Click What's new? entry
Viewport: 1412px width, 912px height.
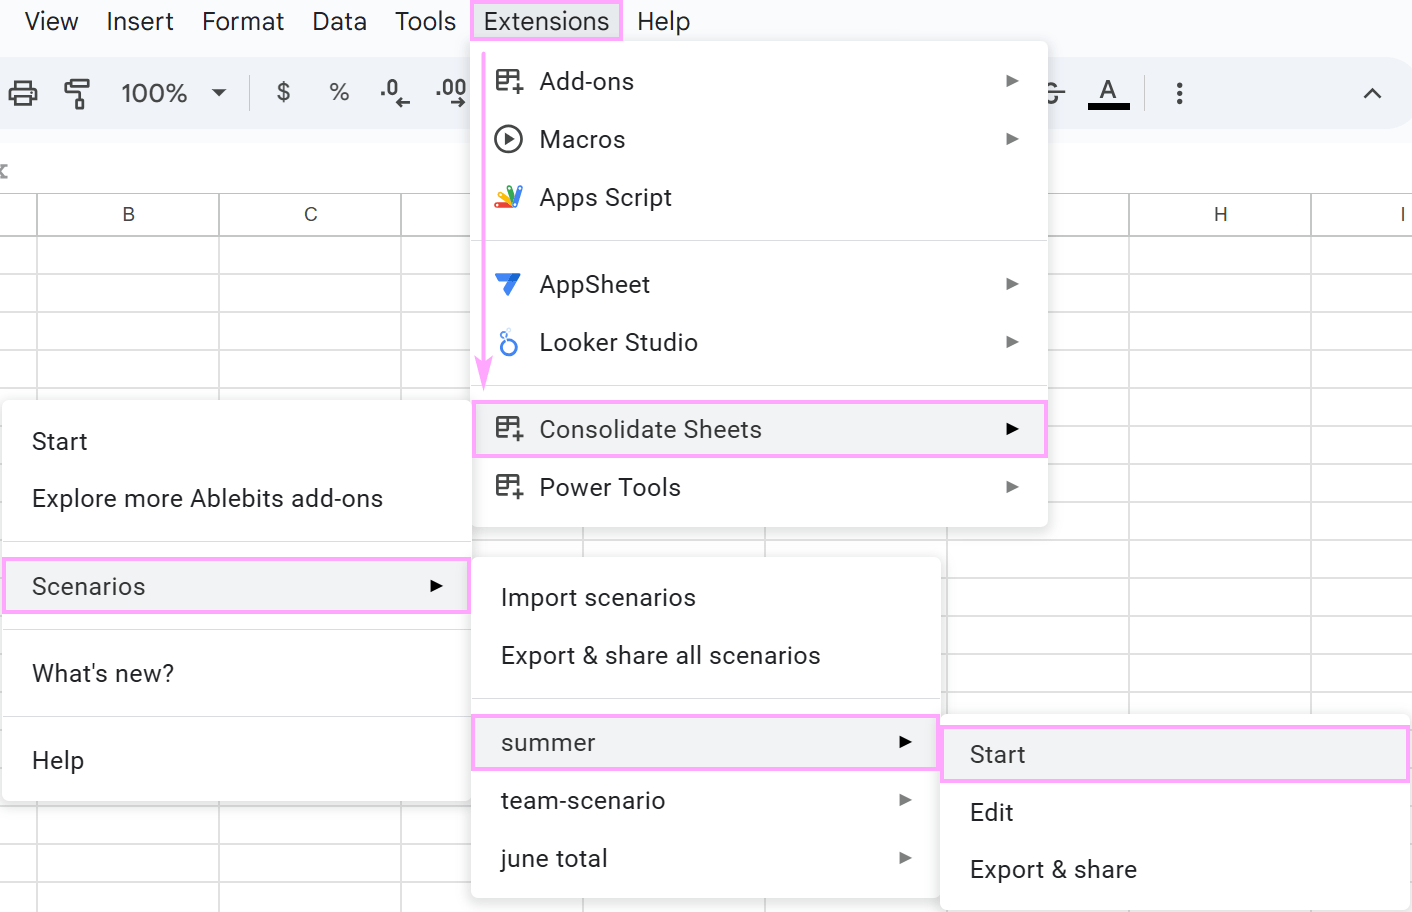click(236, 673)
